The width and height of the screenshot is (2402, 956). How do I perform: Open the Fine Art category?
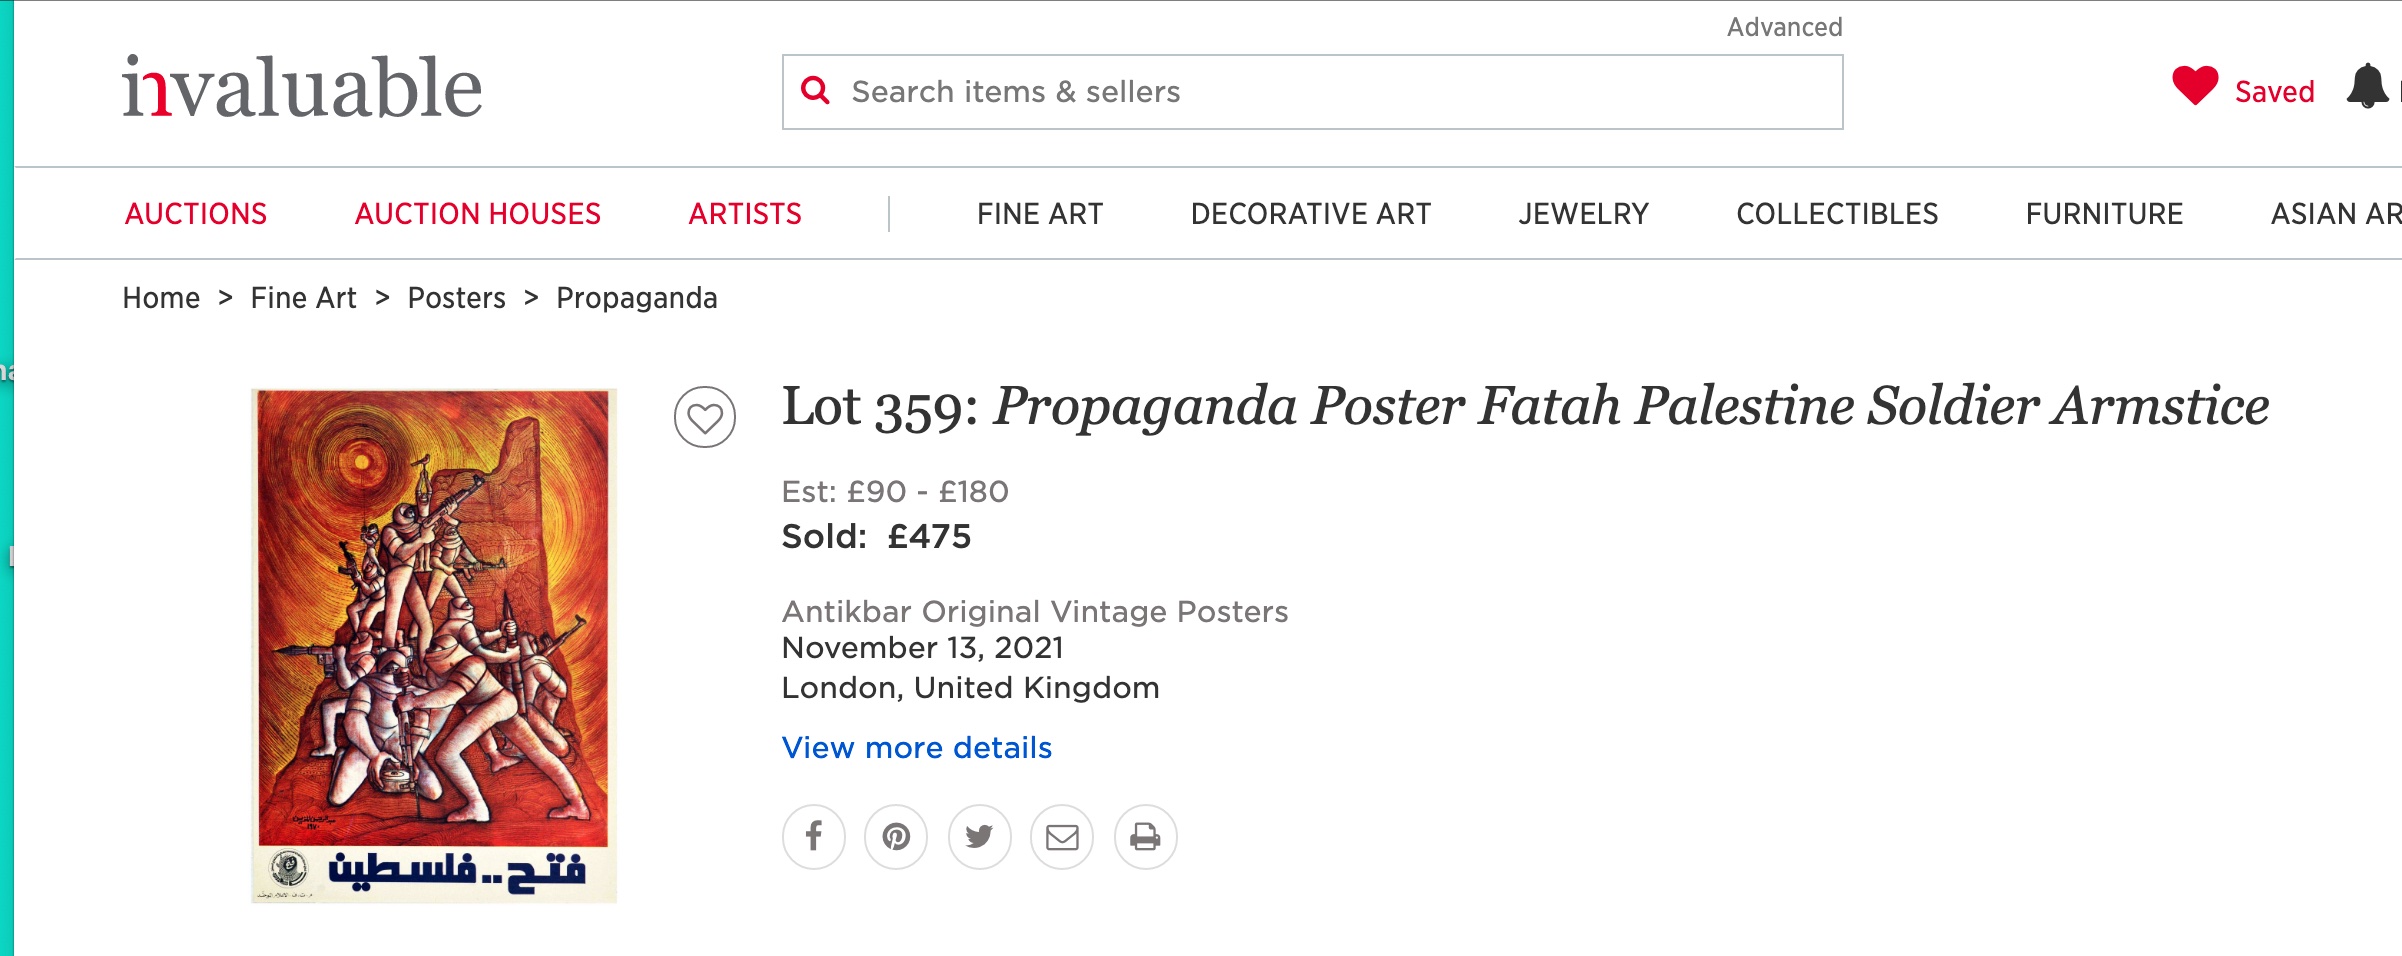(x=1040, y=214)
